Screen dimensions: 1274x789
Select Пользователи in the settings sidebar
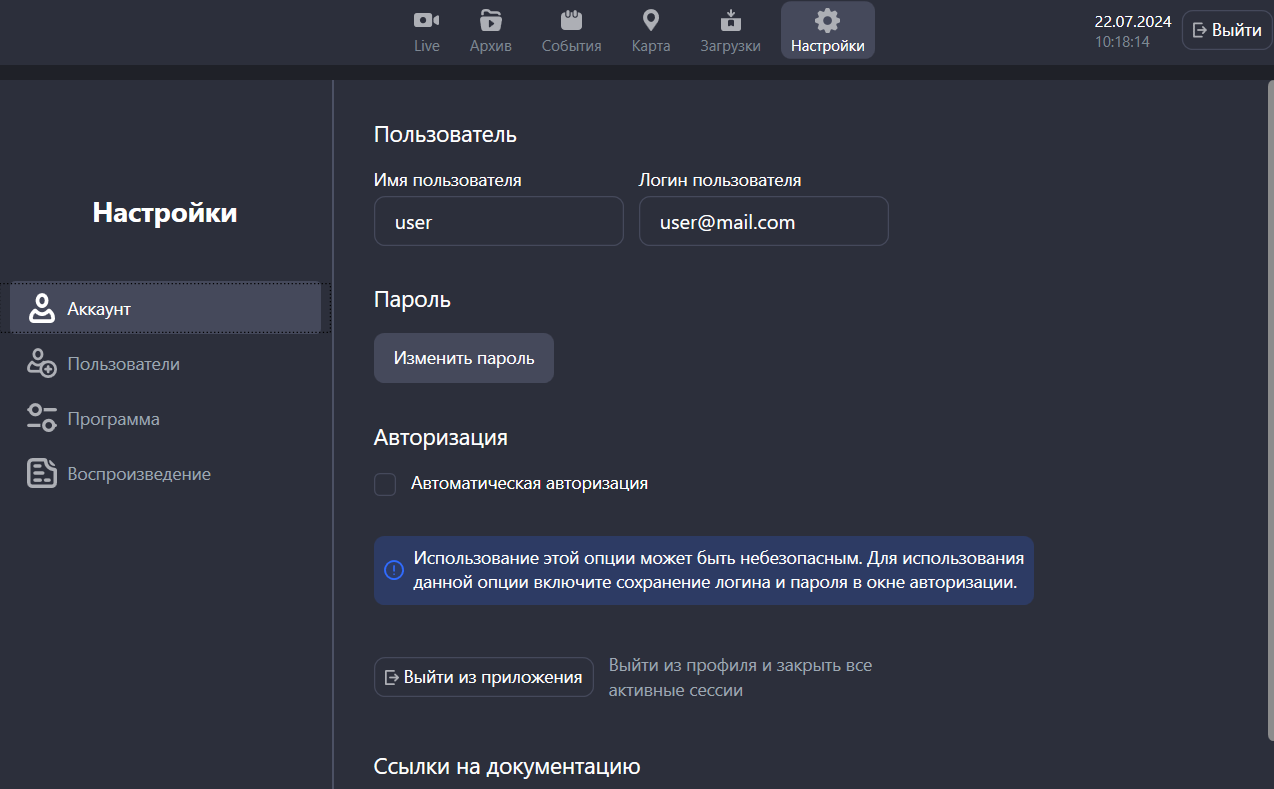pos(123,364)
